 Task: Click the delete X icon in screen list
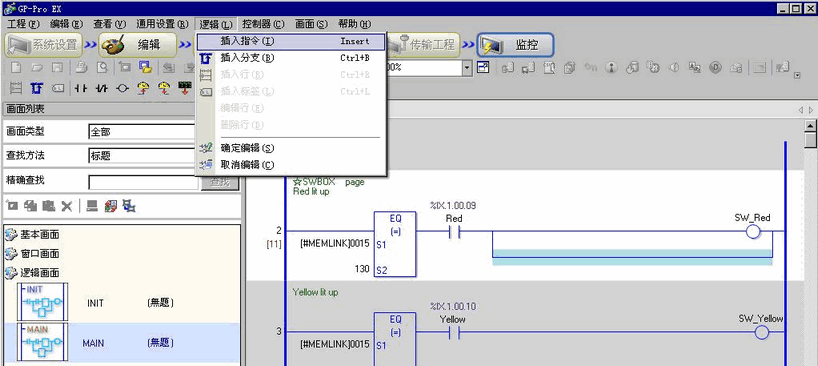coord(67,206)
